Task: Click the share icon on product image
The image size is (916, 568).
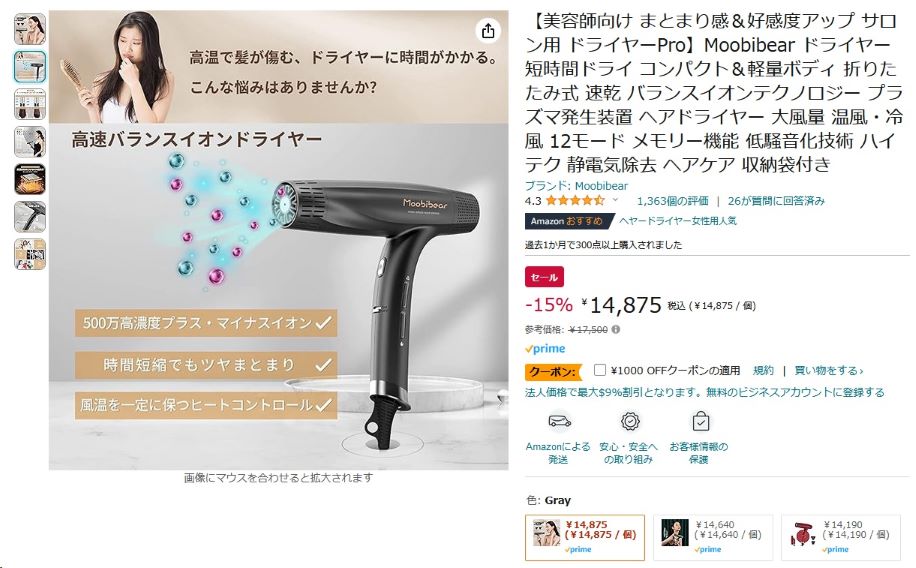Action: tap(488, 31)
